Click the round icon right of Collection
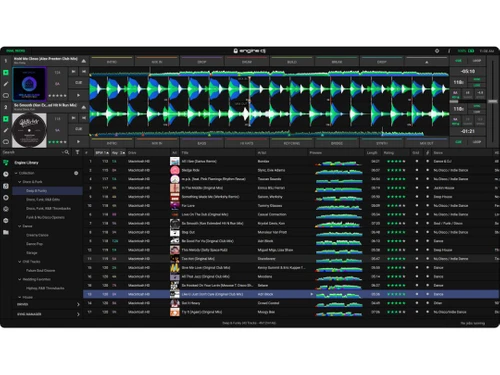The width and height of the screenshot is (500, 375). click(x=76, y=173)
